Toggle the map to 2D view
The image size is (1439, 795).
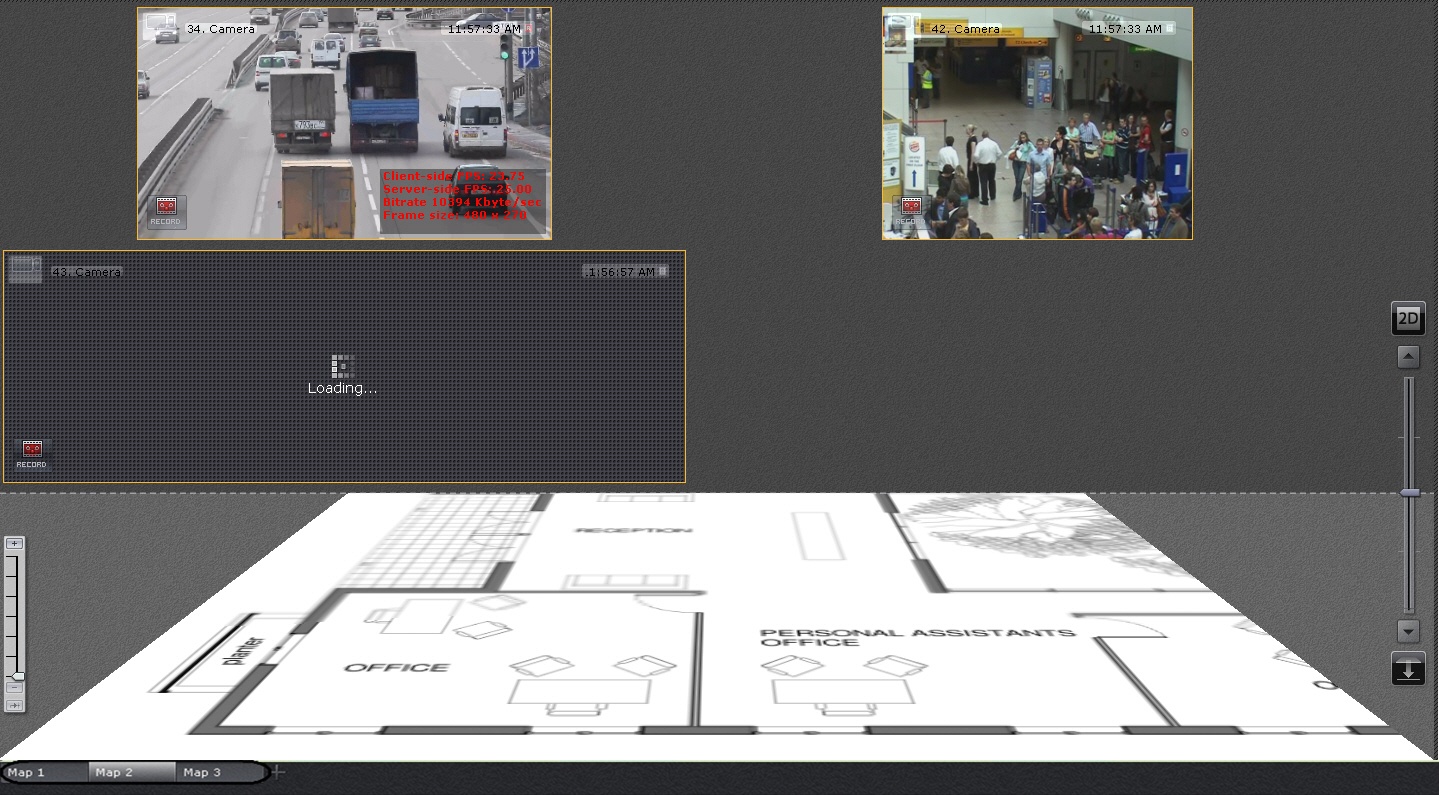[1408, 319]
